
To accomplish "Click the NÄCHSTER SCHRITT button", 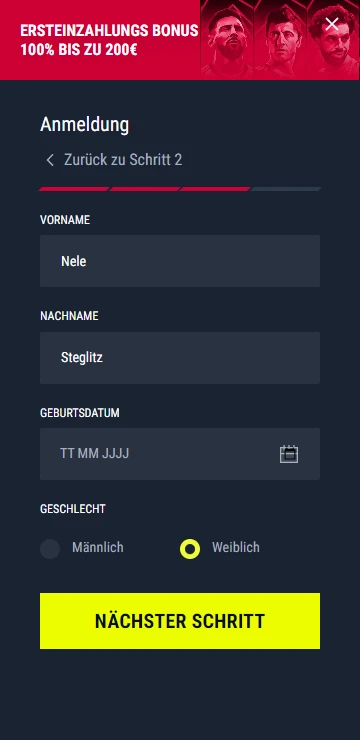I will 180,621.
